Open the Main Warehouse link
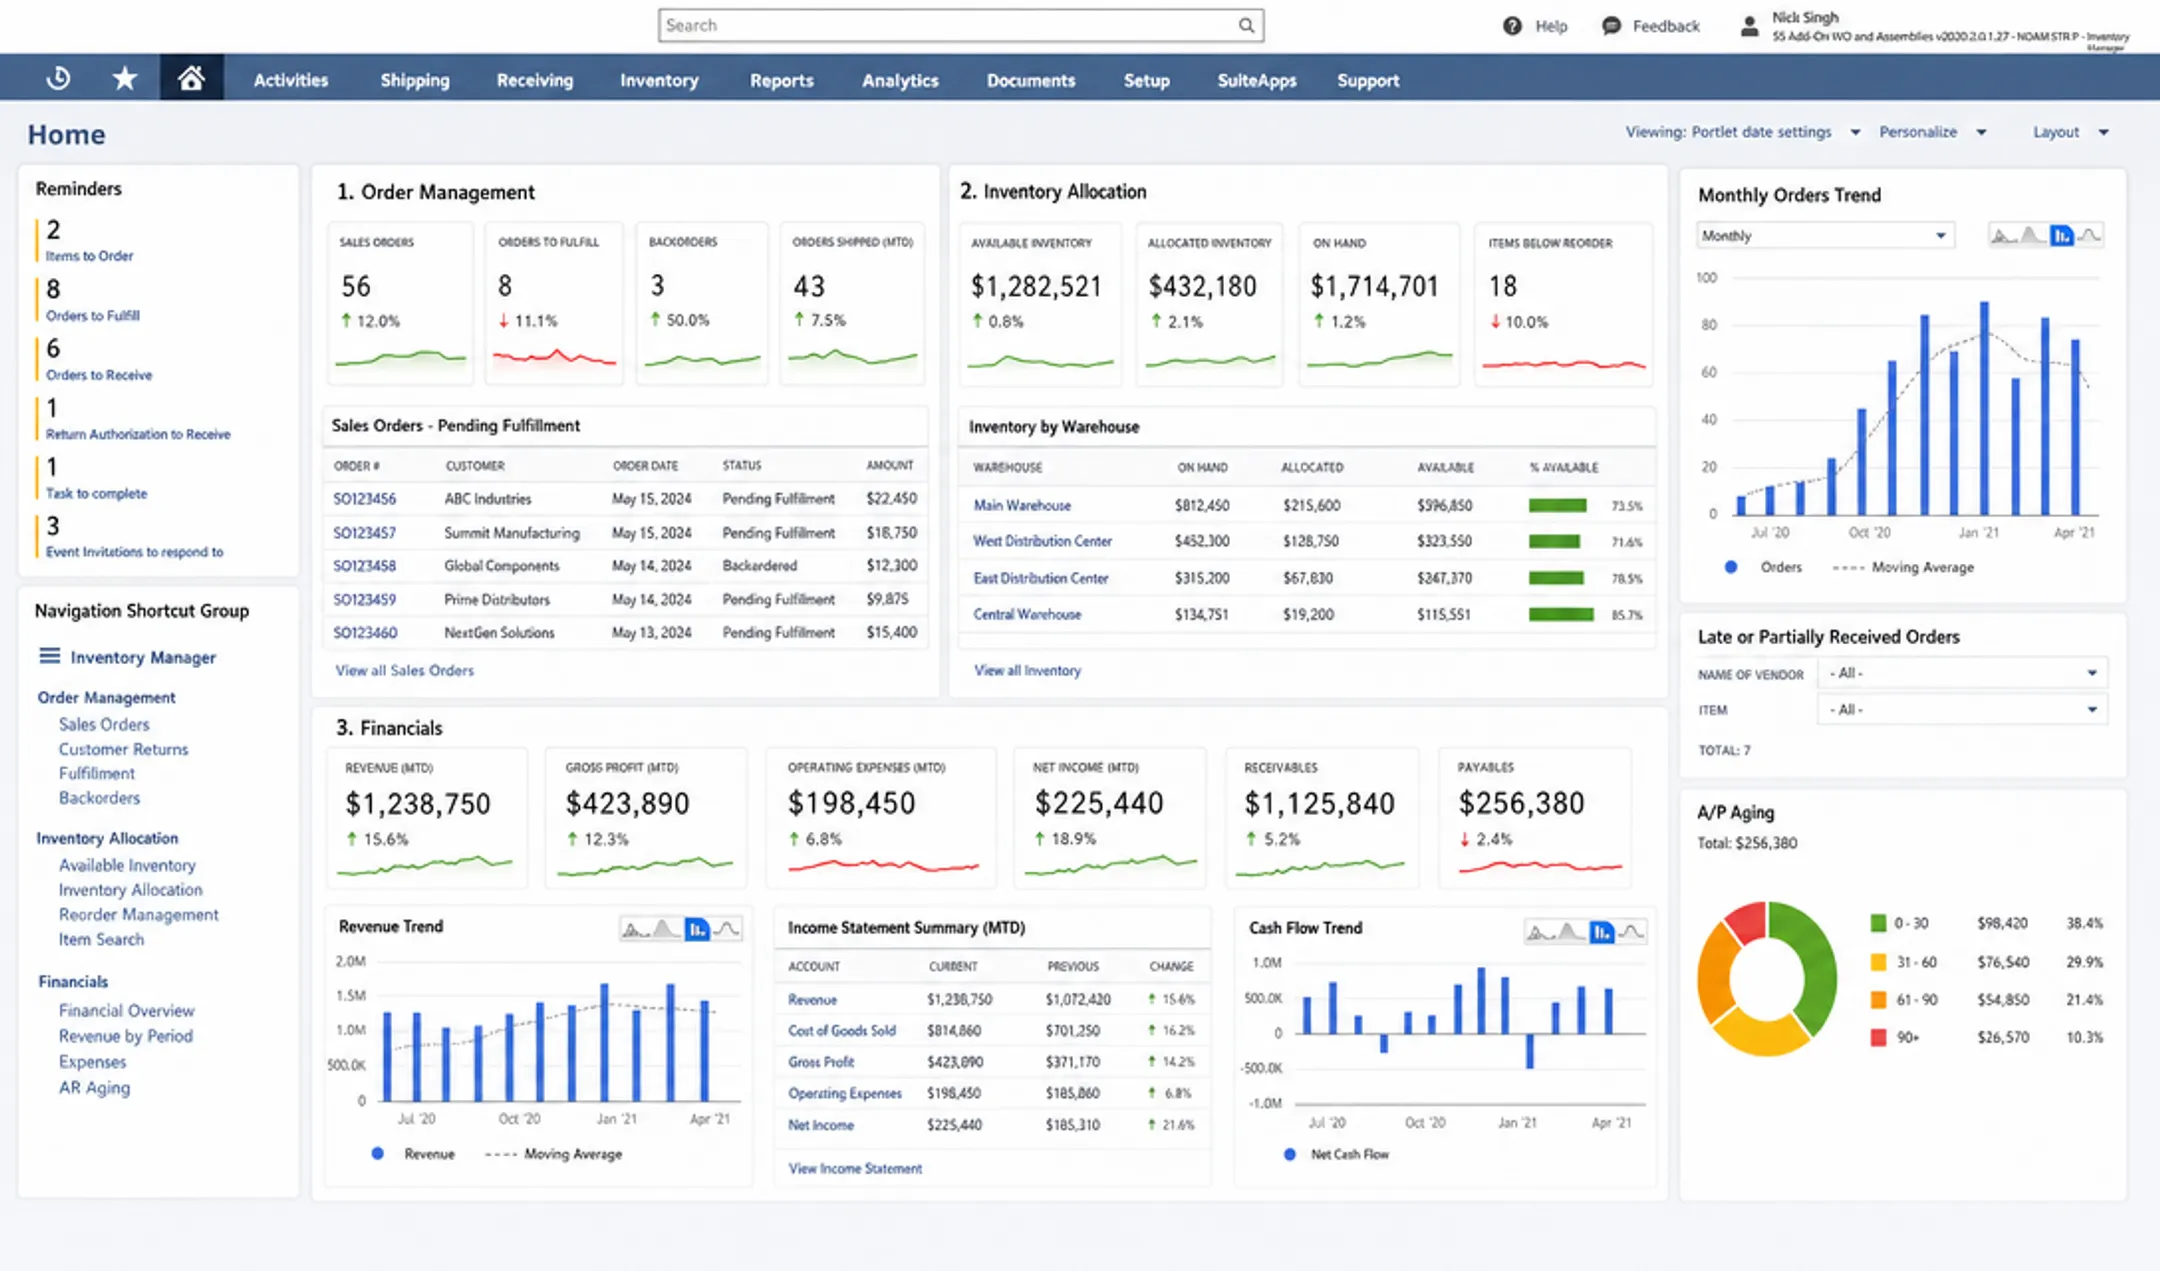 1022,505
